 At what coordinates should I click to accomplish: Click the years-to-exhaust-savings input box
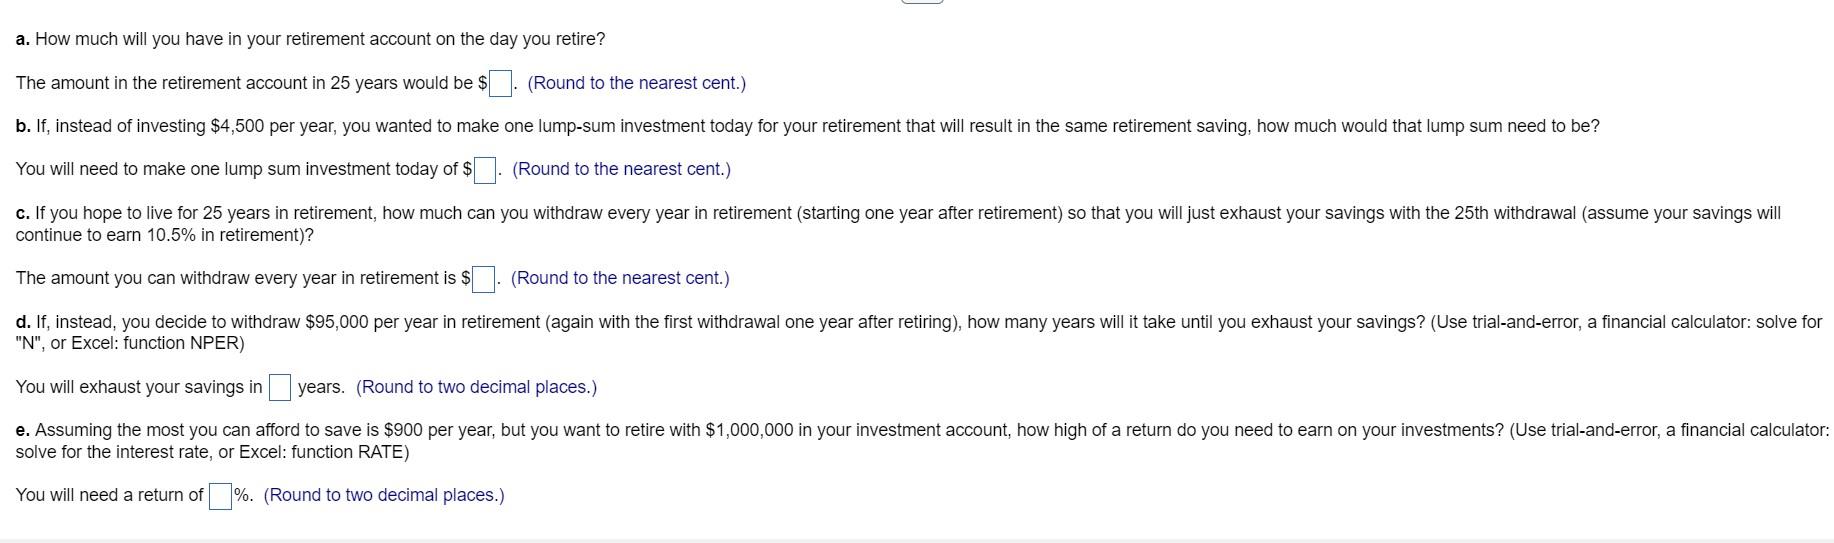[280, 387]
